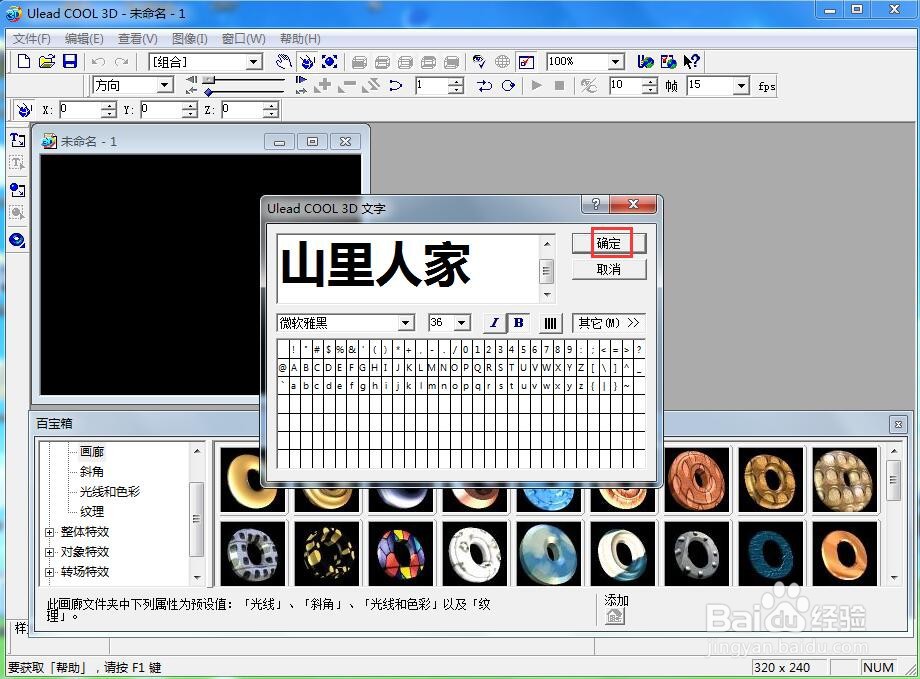Select the 纹理 tree item
The width and height of the screenshot is (920, 679).
pyautogui.click(x=92, y=511)
